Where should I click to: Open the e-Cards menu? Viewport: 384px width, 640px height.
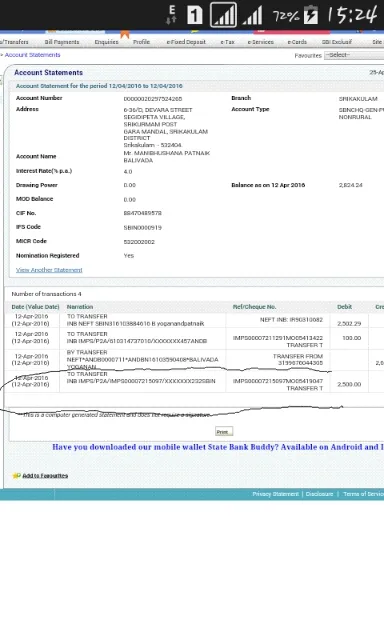297,42
